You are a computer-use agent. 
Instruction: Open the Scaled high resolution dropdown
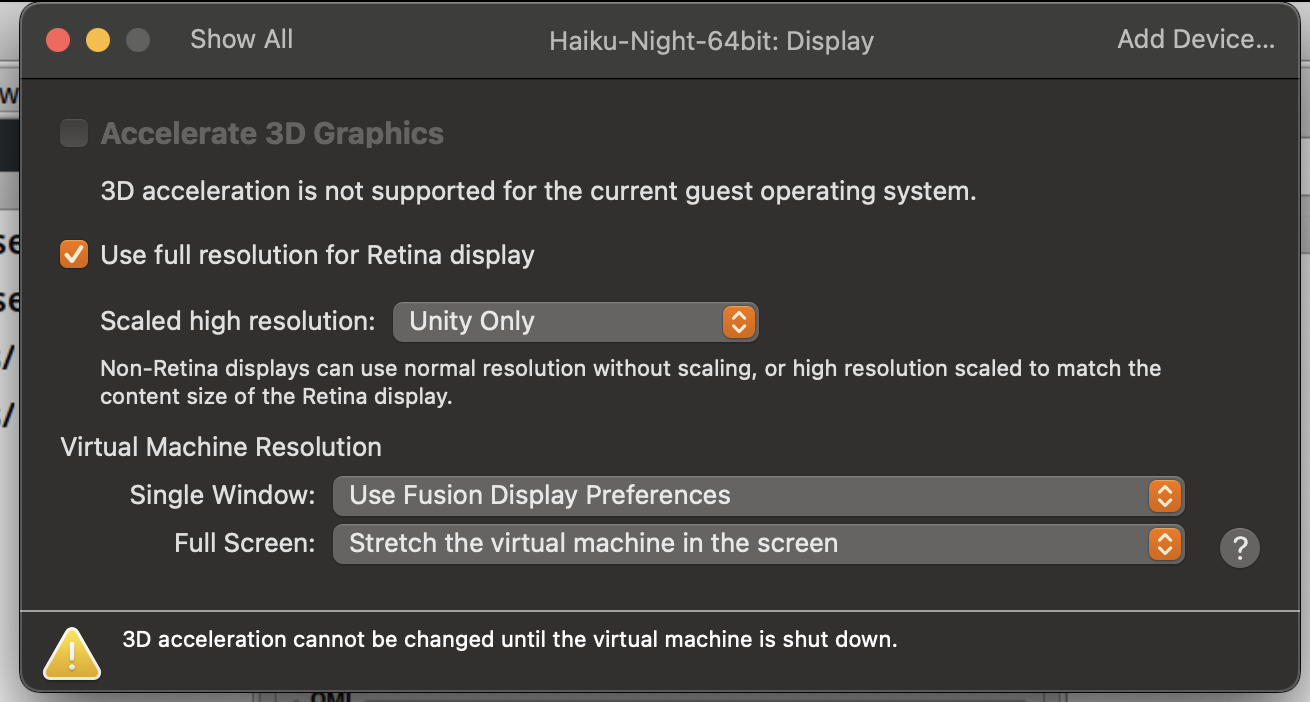(x=576, y=321)
